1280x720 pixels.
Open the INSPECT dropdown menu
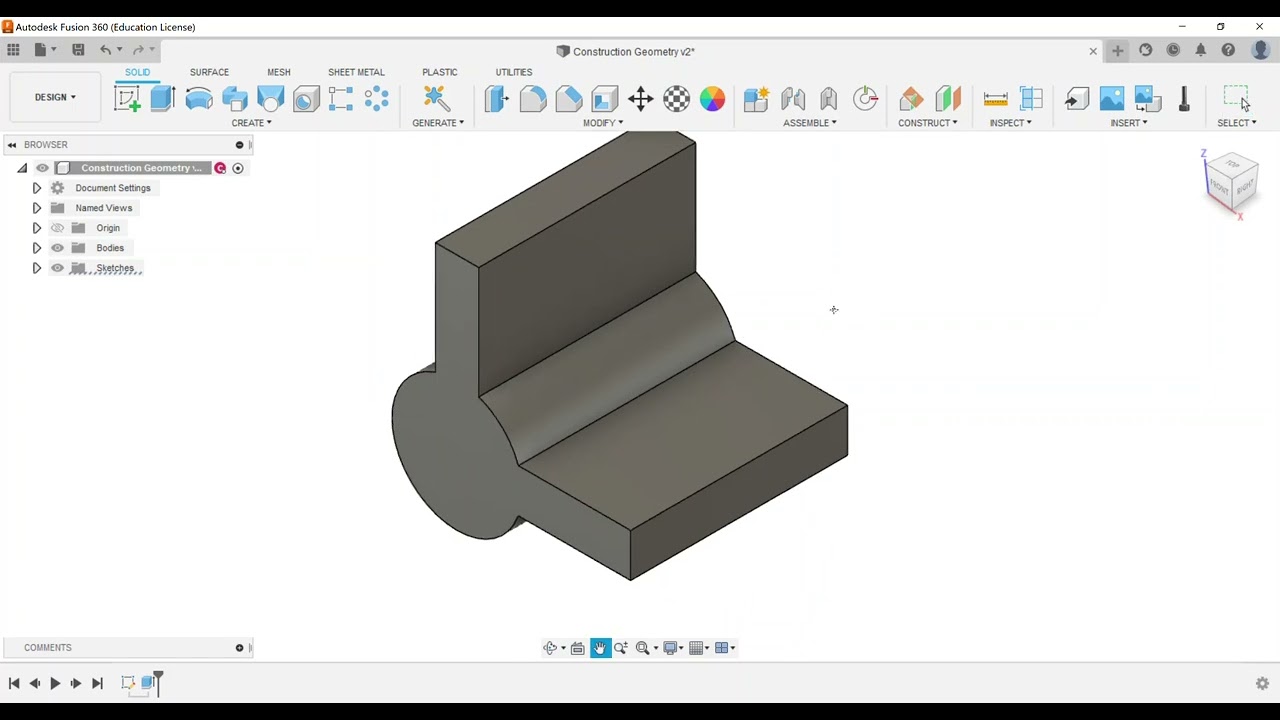click(1011, 123)
